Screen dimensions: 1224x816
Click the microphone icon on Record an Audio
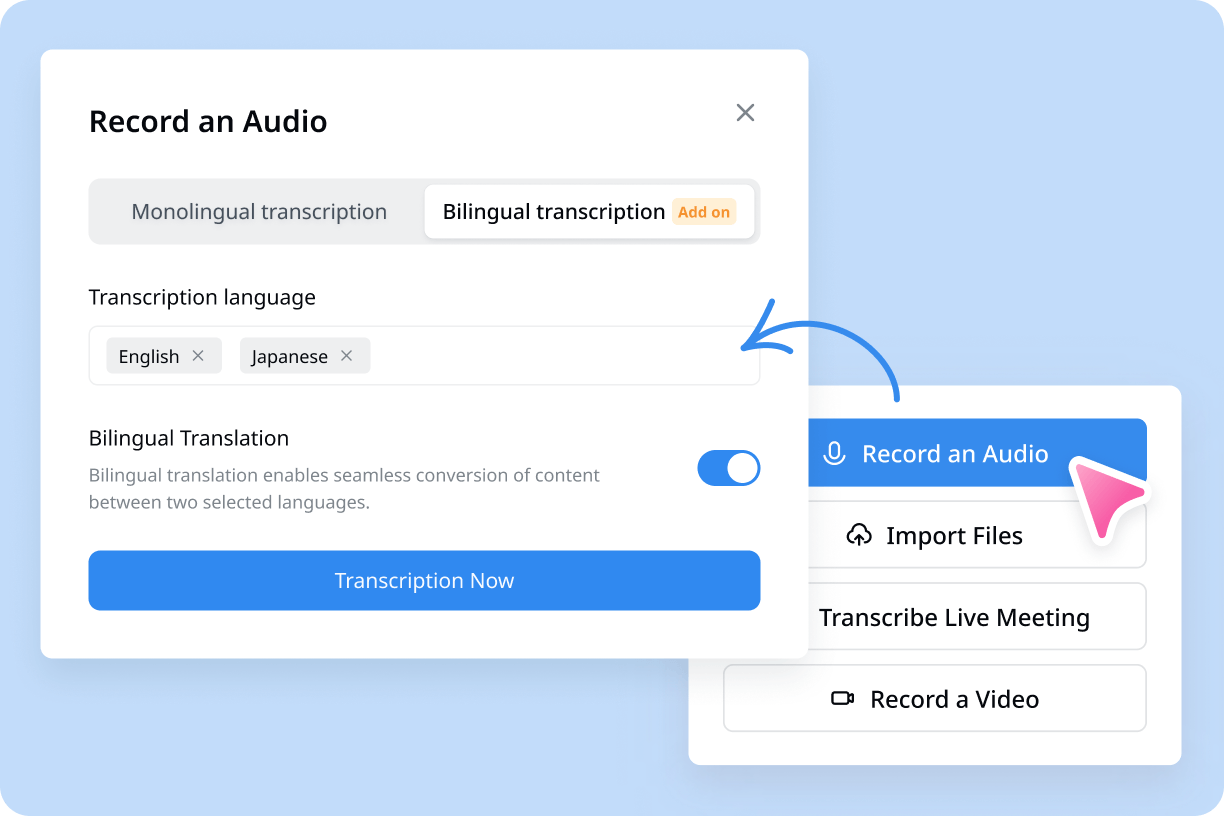click(834, 453)
